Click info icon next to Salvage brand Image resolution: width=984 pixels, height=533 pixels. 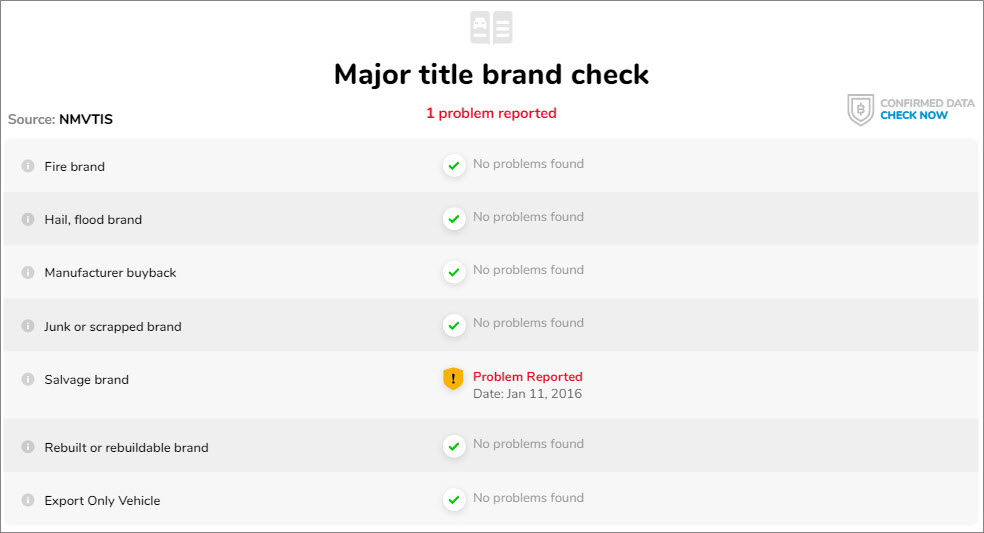pos(28,379)
